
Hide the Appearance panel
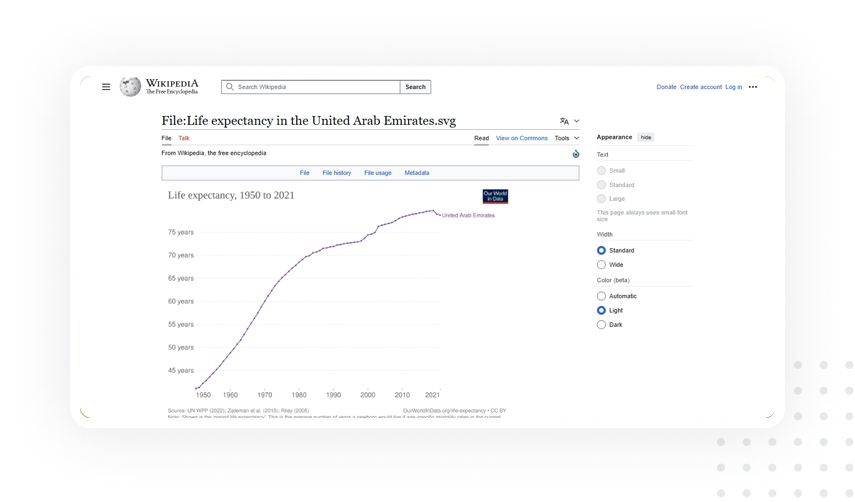click(646, 137)
